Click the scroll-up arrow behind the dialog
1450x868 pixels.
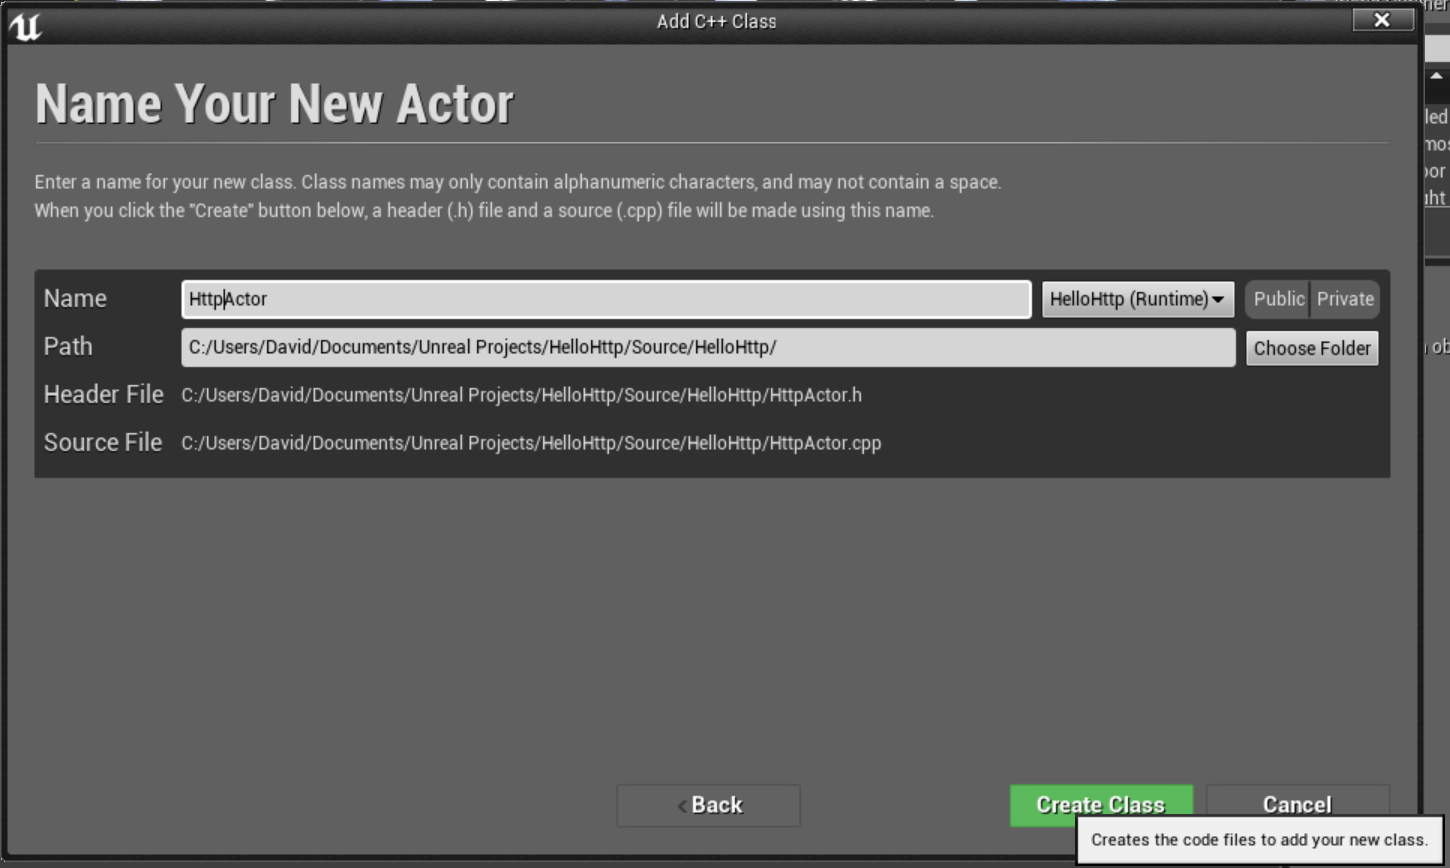pos(1437,77)
